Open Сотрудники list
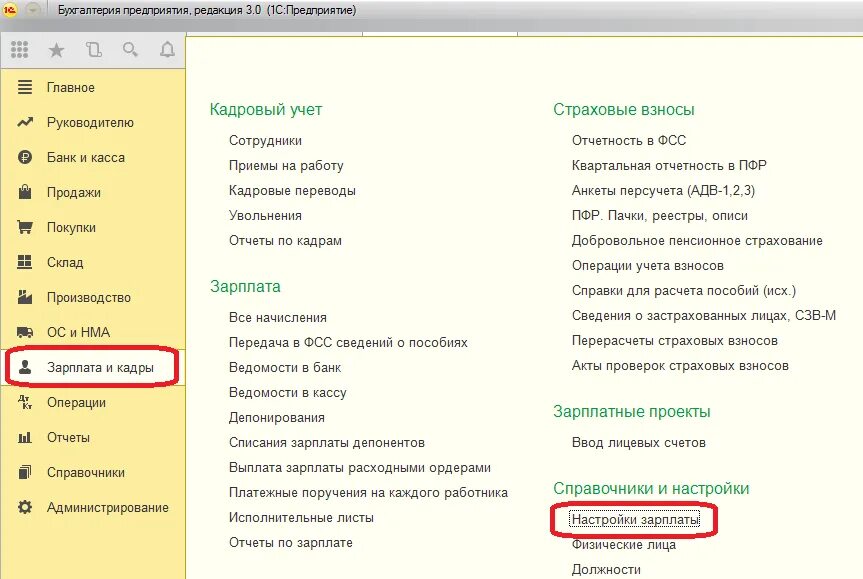The width and height of the screenshot is (863, 579). pos(265,140)
